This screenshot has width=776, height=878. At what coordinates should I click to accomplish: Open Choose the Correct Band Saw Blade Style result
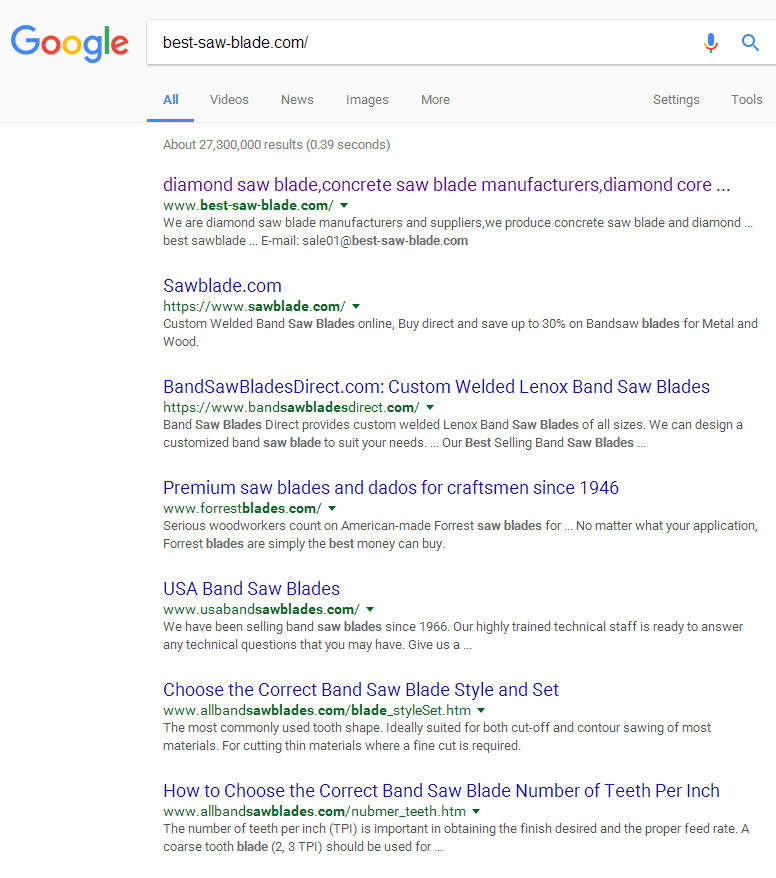pos(361,690)
